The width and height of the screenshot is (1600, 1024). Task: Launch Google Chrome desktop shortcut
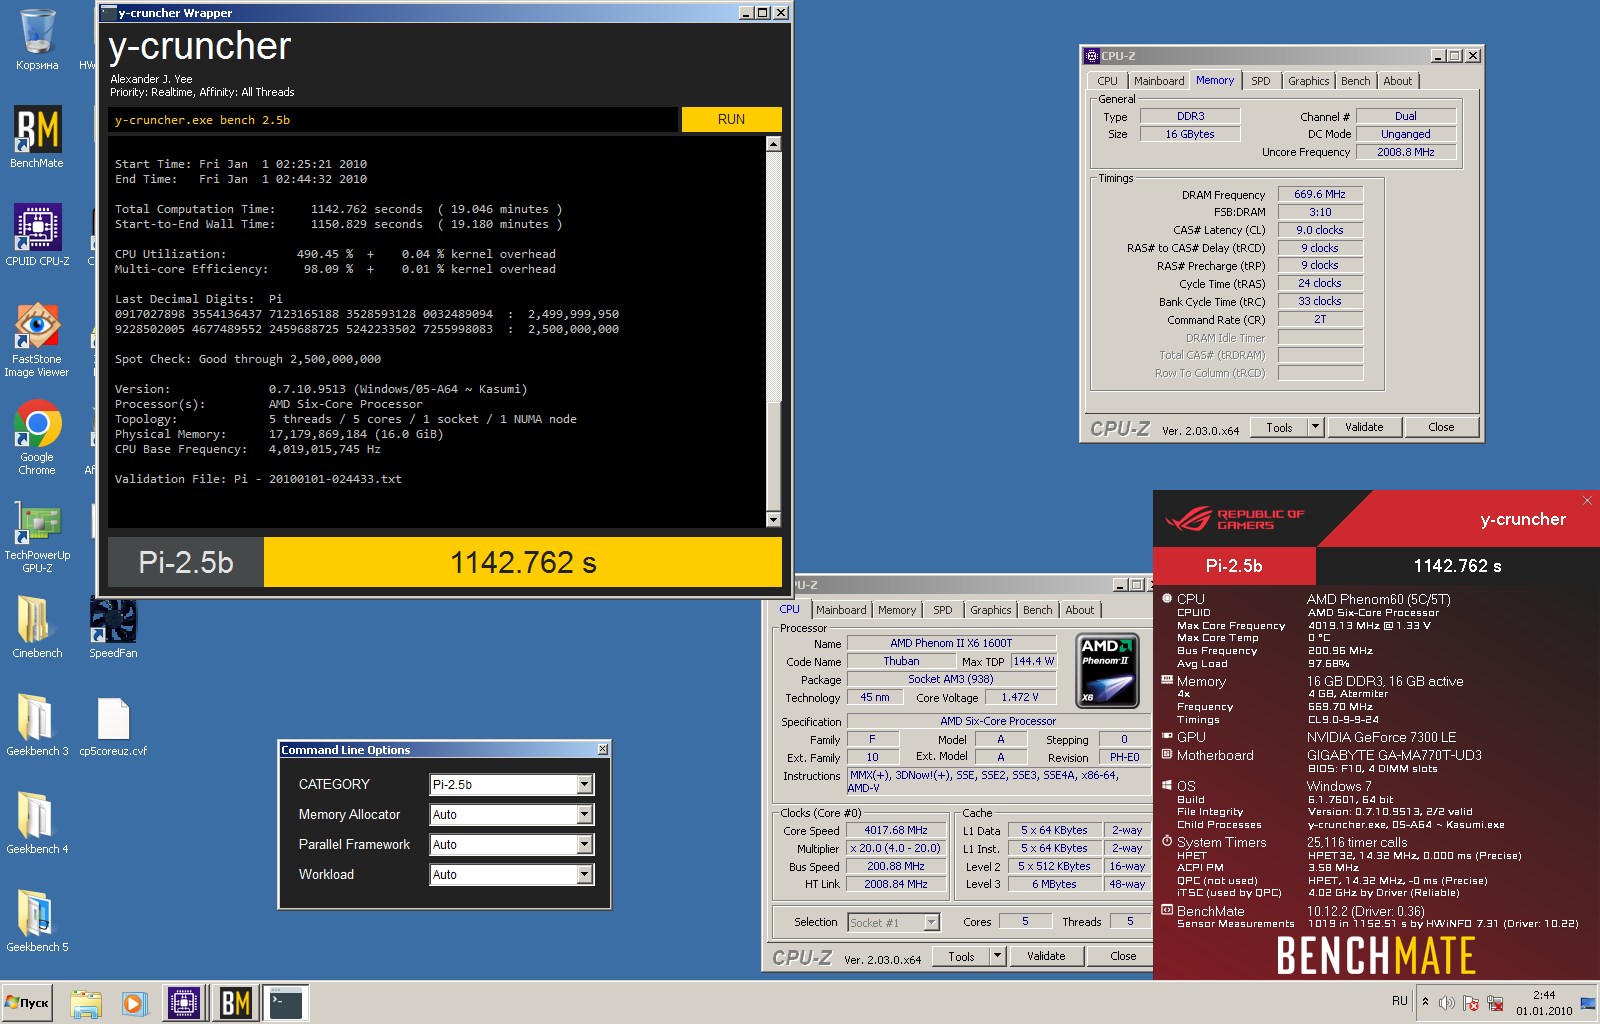[x=37, y=437]
